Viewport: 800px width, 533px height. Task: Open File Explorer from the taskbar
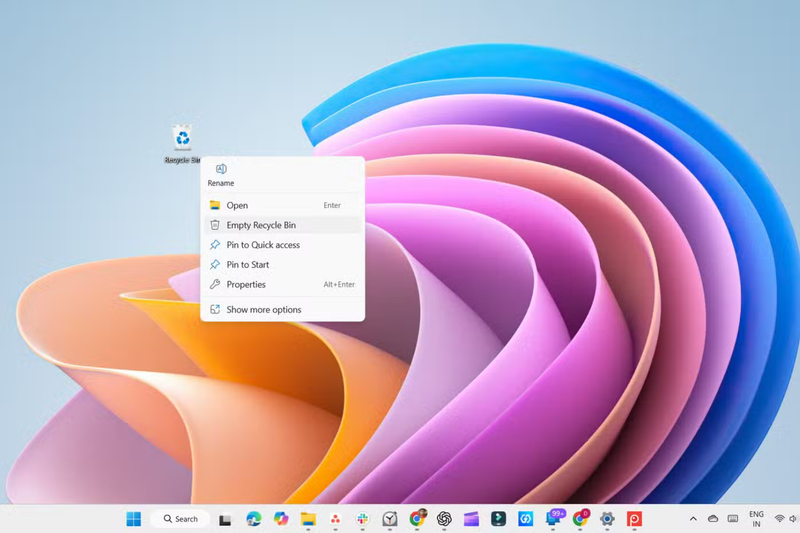[x=308, y=519]
